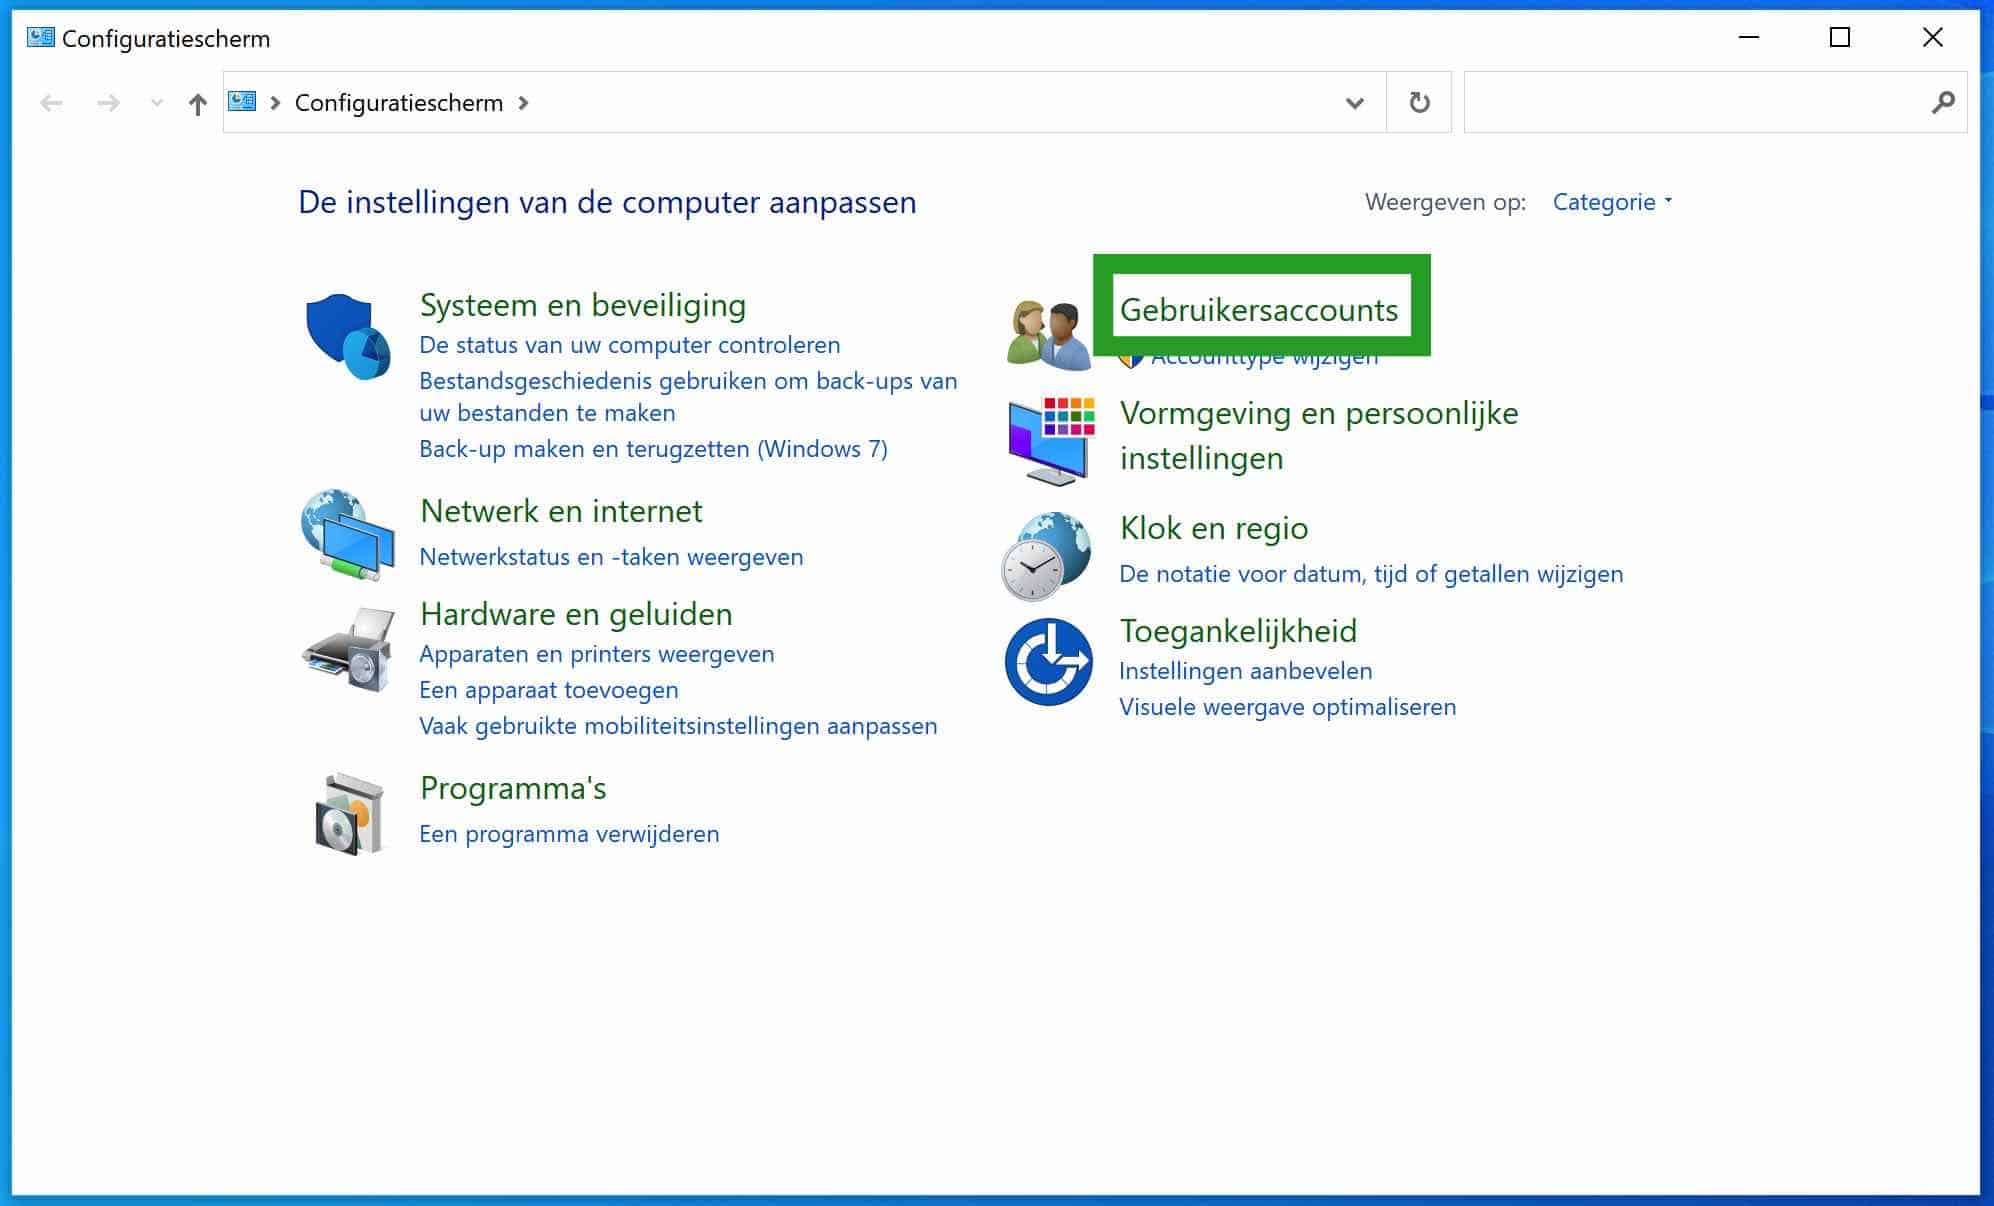
Task: Click the refresh icon beside the address bar
Action: click(x=1418, y=102)
